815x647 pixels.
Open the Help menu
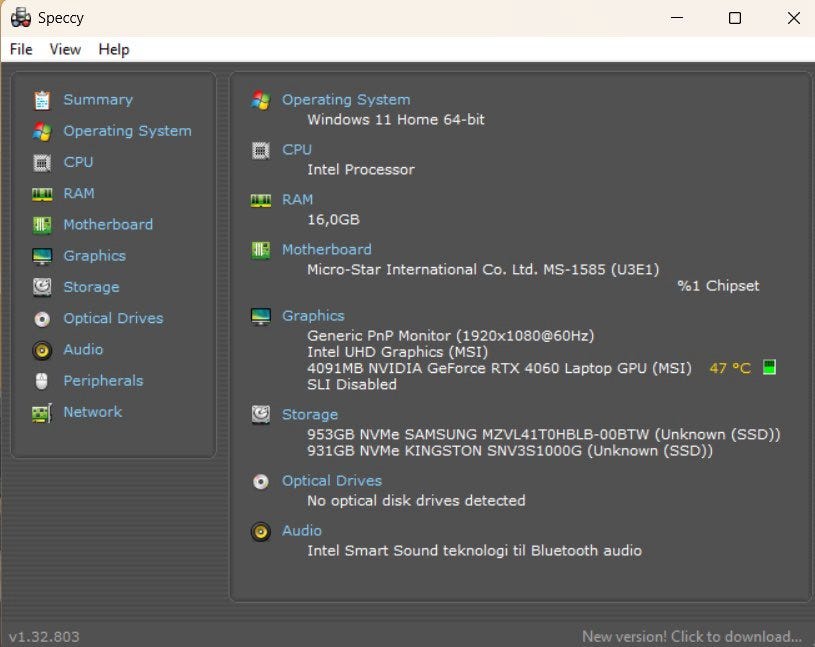pyautogui.click(x=114, y=49)
